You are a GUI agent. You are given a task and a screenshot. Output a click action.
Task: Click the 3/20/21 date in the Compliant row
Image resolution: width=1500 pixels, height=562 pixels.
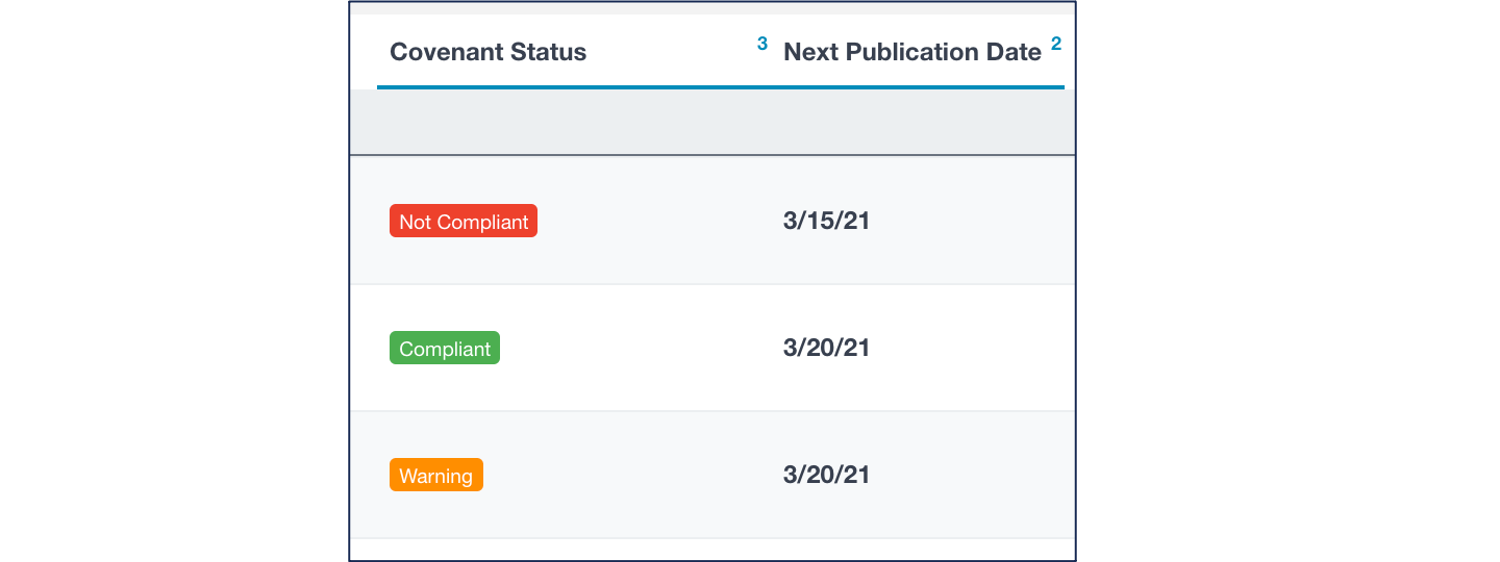[x=826, y=348]
